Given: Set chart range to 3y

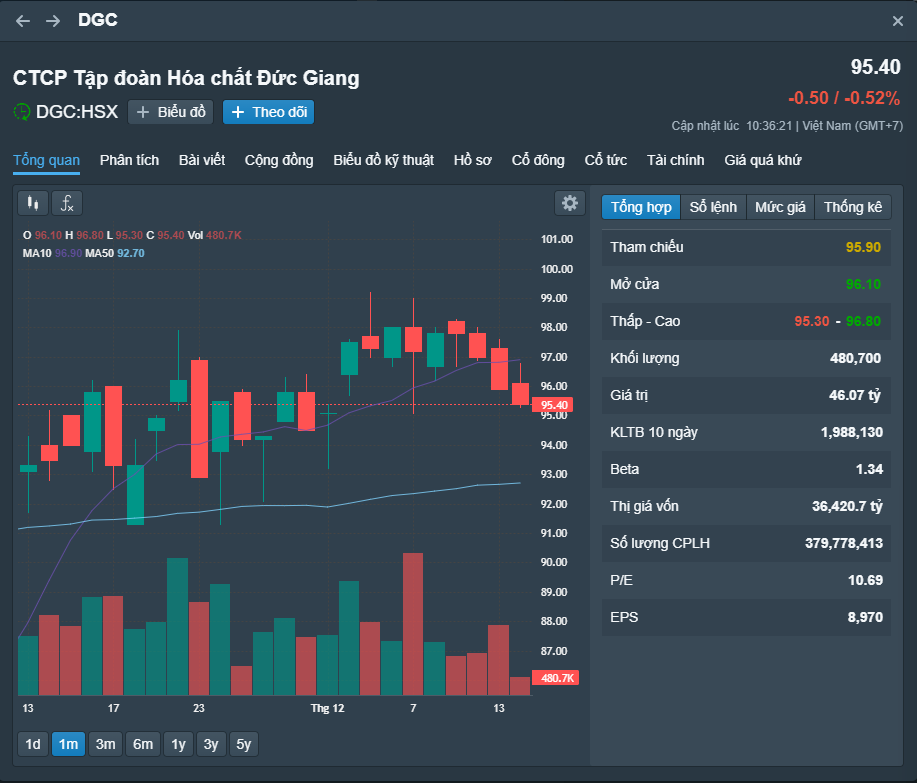Looking at the screenshot, I should [x=211, y=744].
